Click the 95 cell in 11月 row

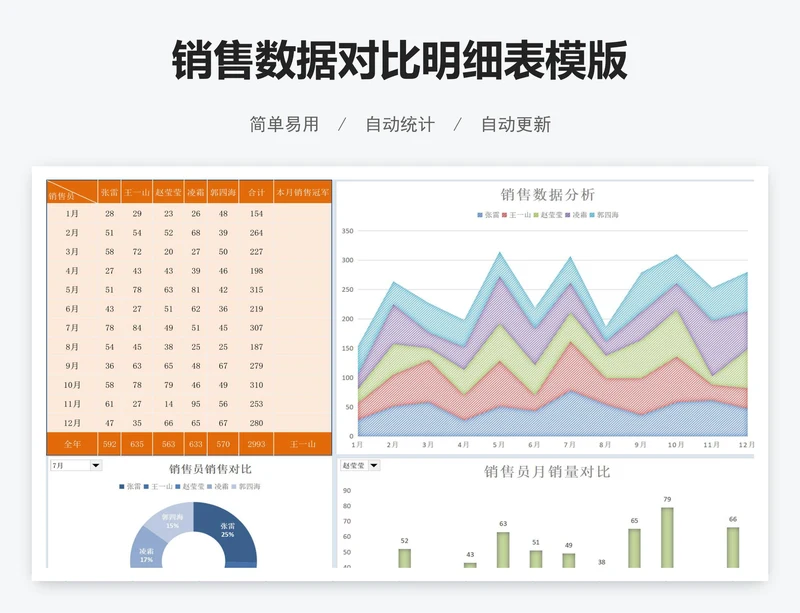click(x=195, y=404)
